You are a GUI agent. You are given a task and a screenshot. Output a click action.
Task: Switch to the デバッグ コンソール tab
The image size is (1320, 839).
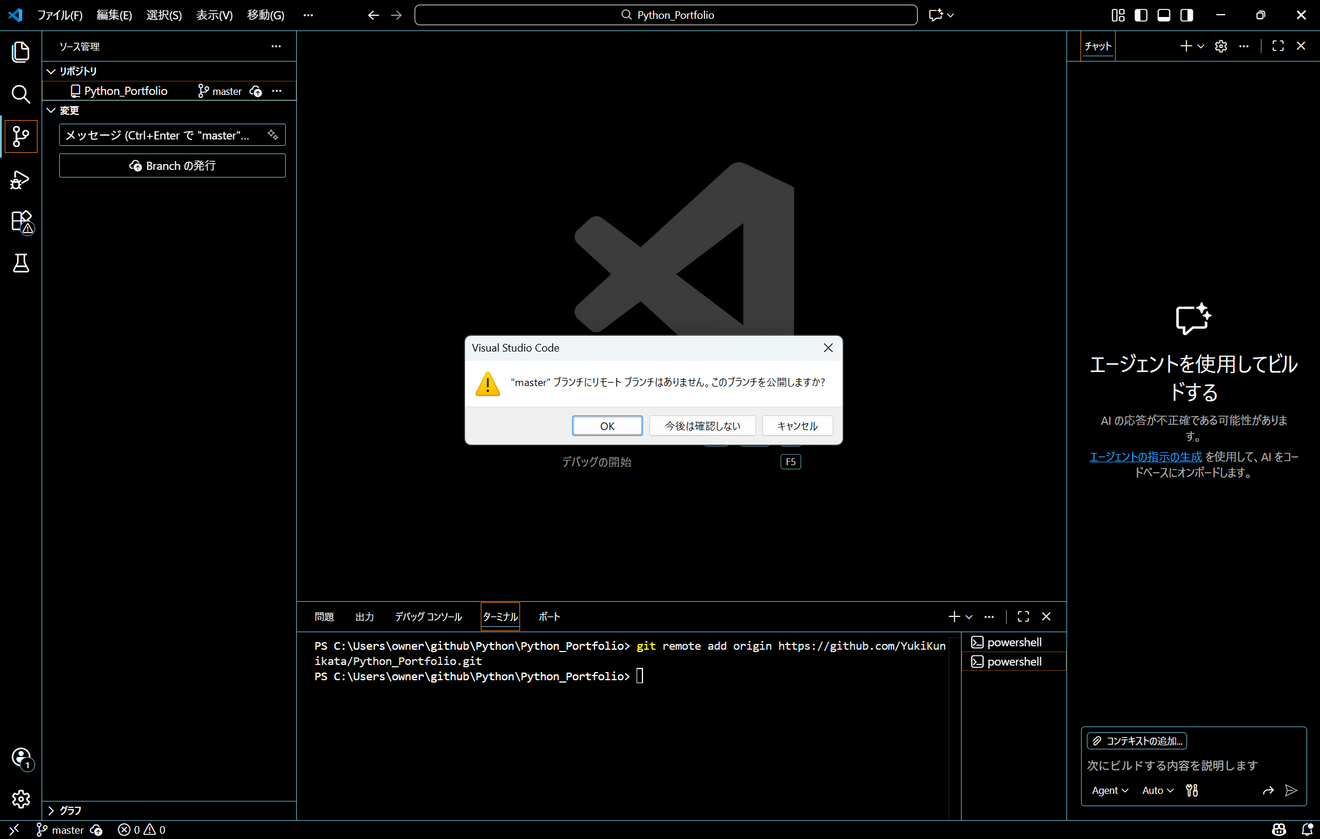[x=428, y=617]
